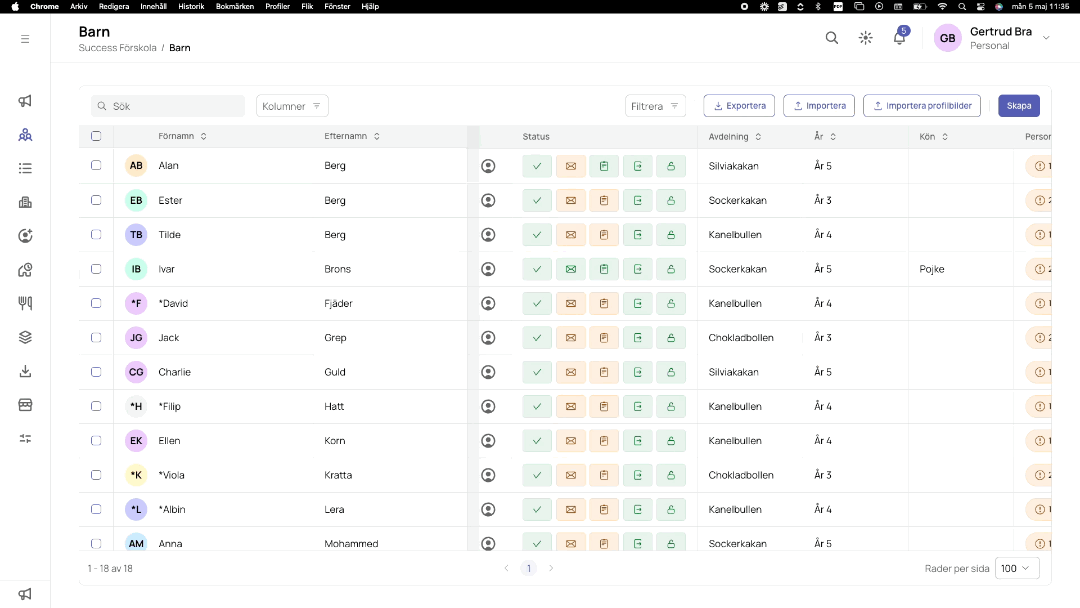Screen dimensions: 1080x608
Task: Go to next page arrow in pagination
Action: tap(551, 568)
